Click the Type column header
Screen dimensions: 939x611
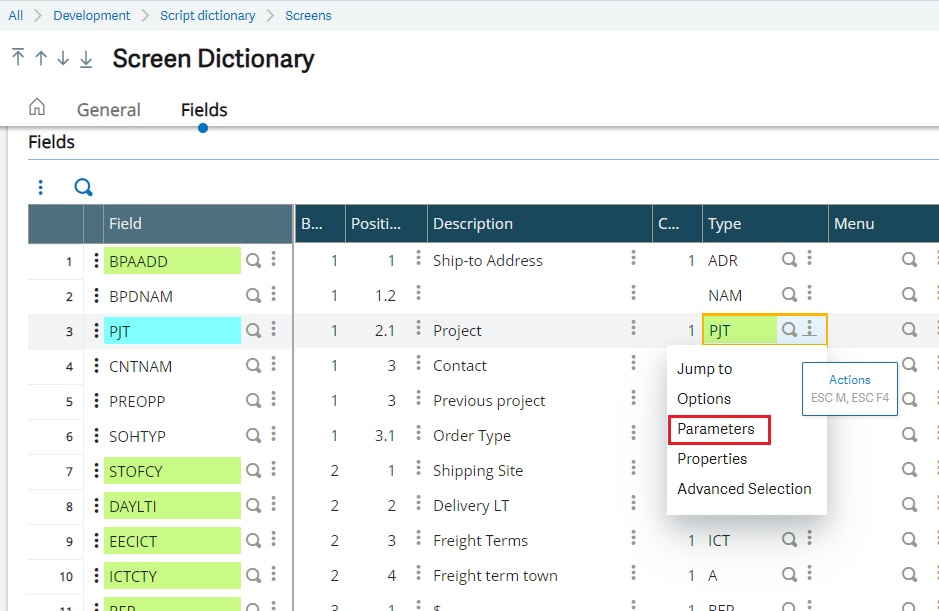coord(765,223)
